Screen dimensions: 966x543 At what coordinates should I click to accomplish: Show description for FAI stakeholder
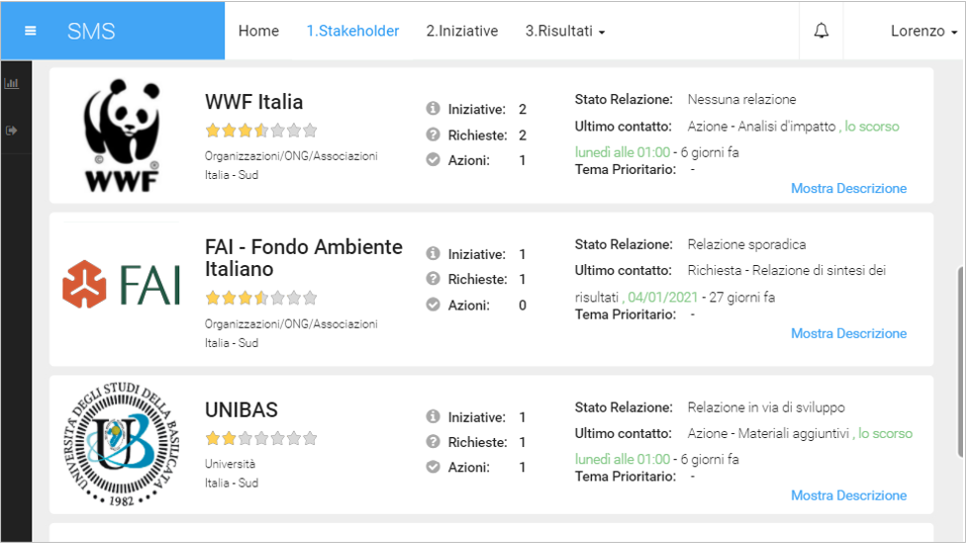pos(848,333)
